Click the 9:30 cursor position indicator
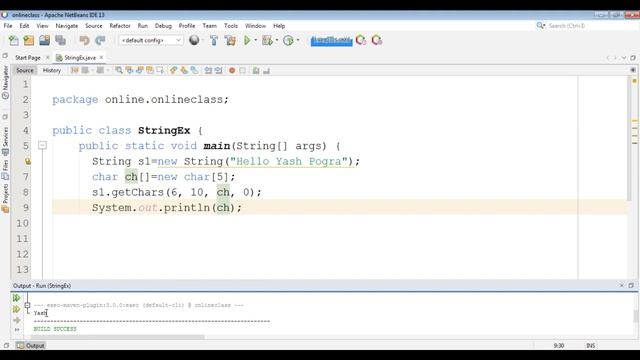This screenshot has height=360, width=640. [x=558, y=345]
